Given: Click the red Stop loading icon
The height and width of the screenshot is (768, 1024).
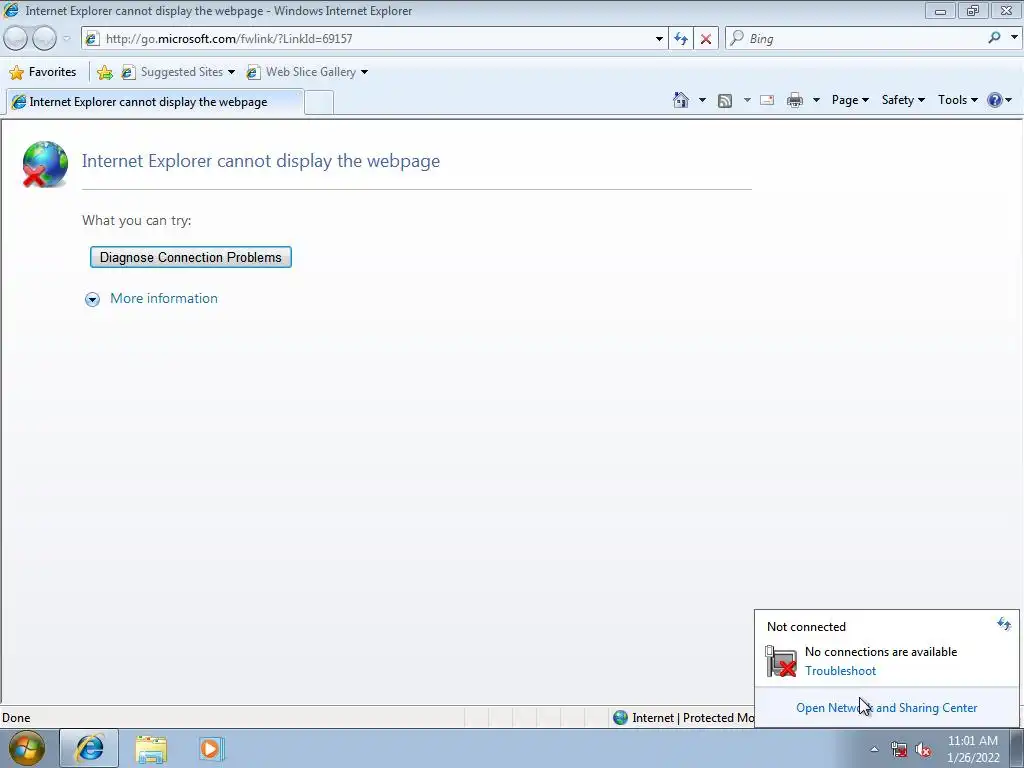Looking at the screenshot, I should tap(706, 39).
